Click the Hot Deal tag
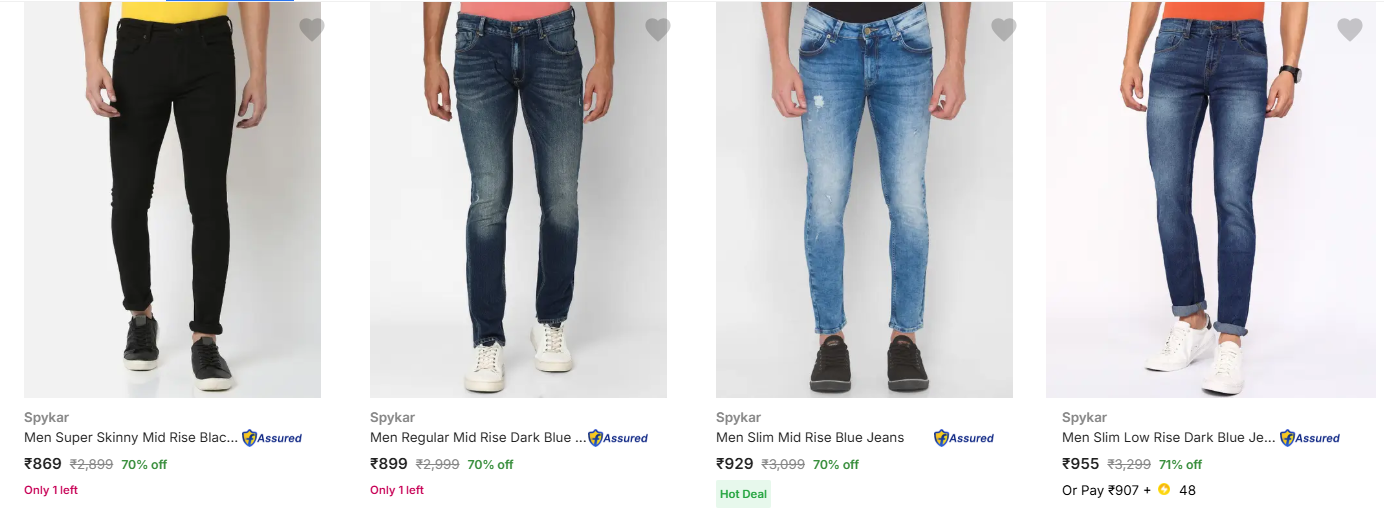1384x509 pixels. tap(743, 493)
